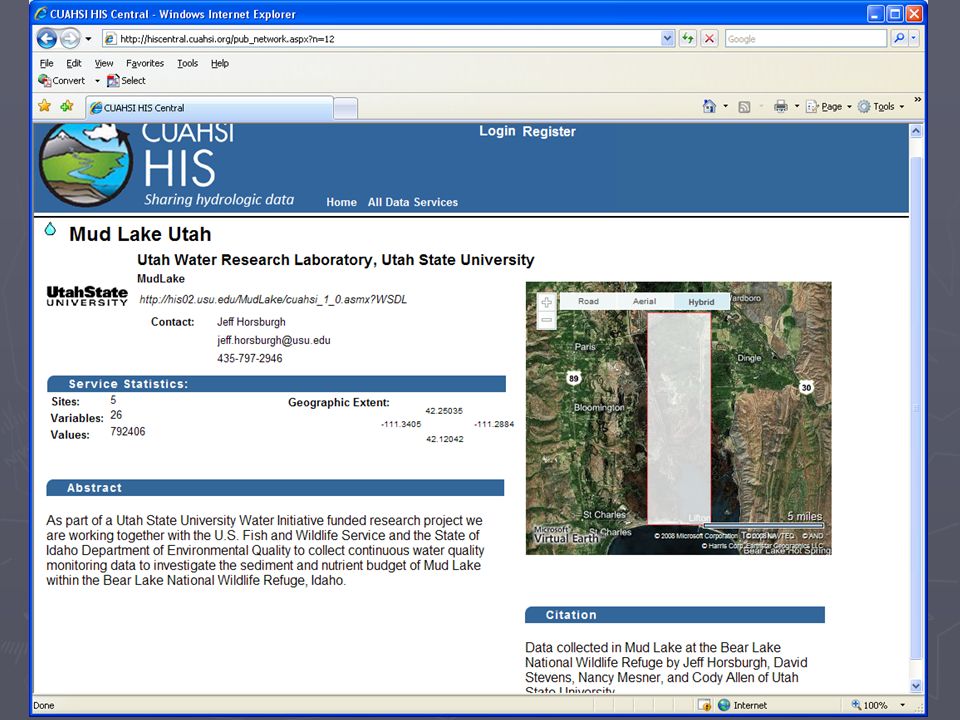
Task: Expand the zoom level dropdown arrow
Action: coord(902,705)
